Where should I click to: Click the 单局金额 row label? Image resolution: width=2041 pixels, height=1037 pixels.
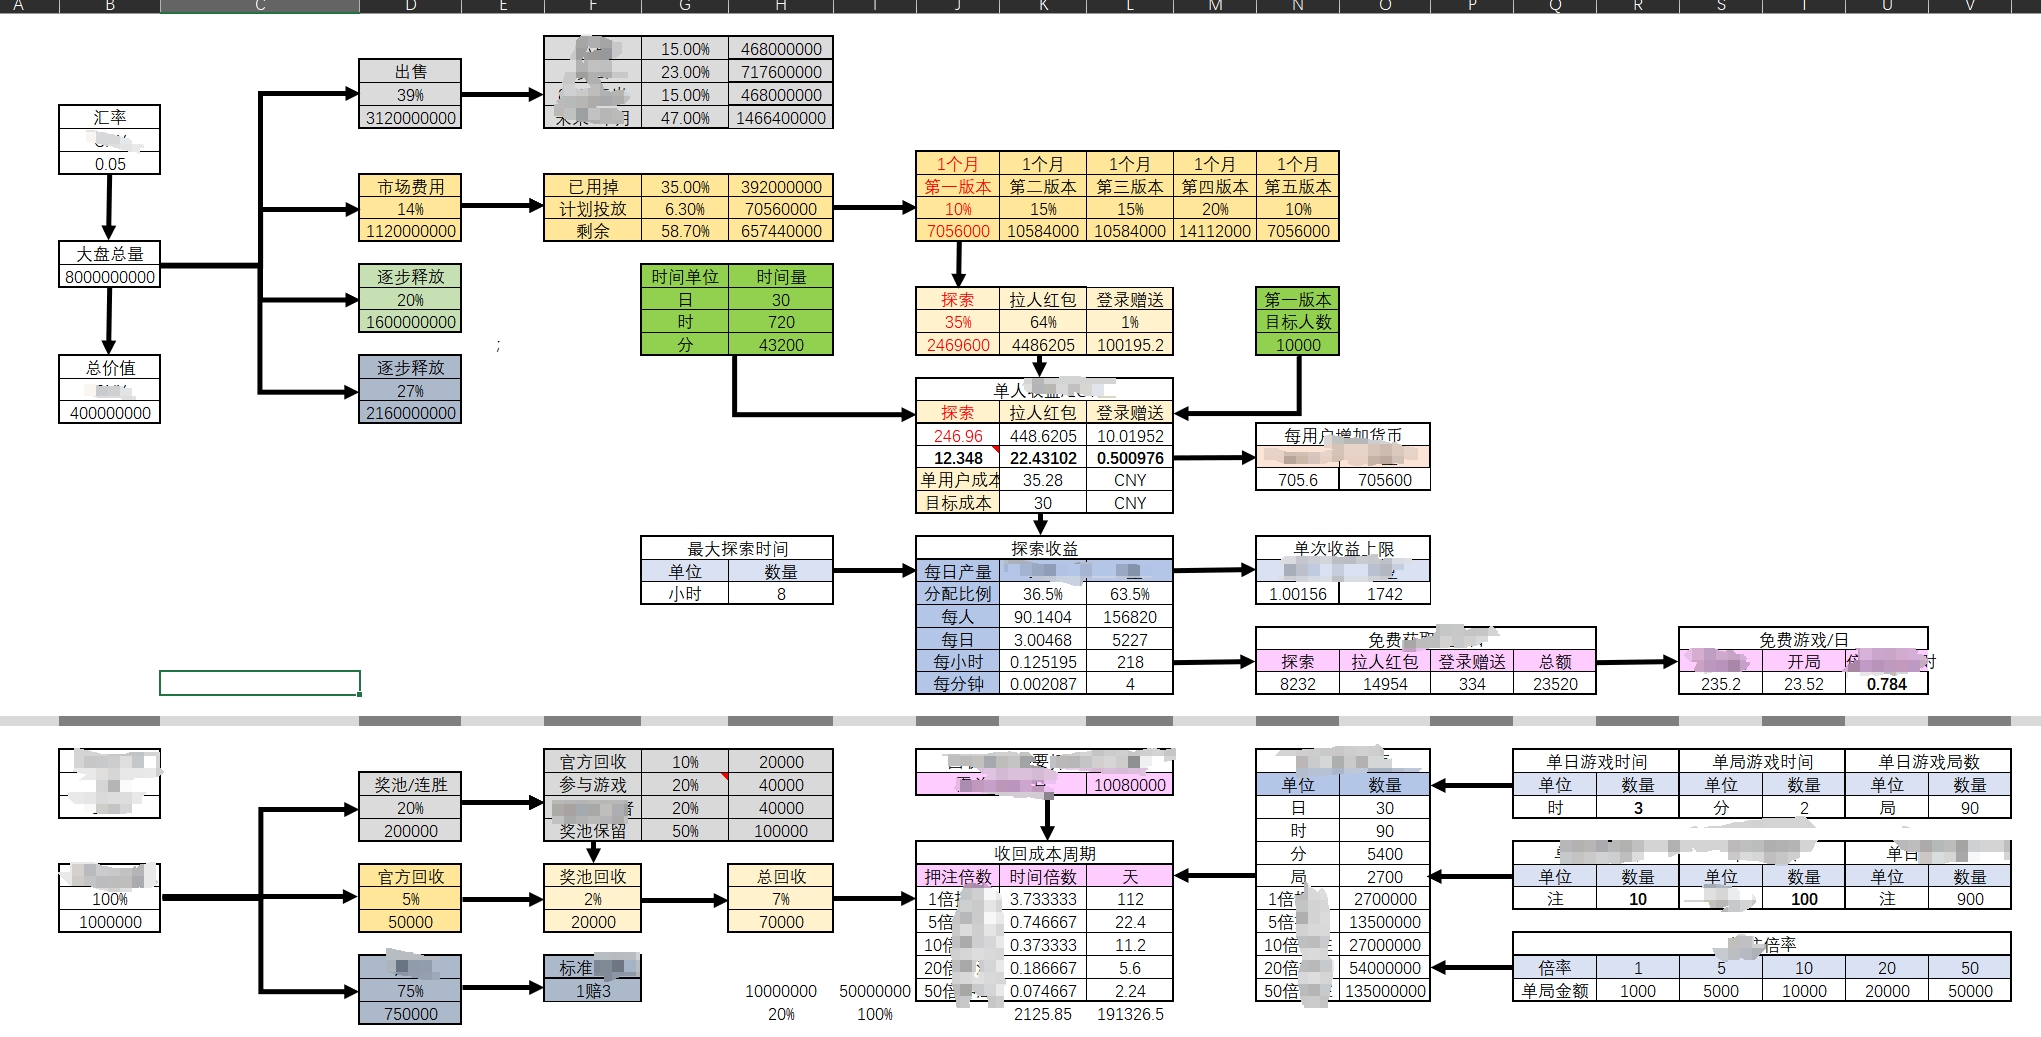1555,991
